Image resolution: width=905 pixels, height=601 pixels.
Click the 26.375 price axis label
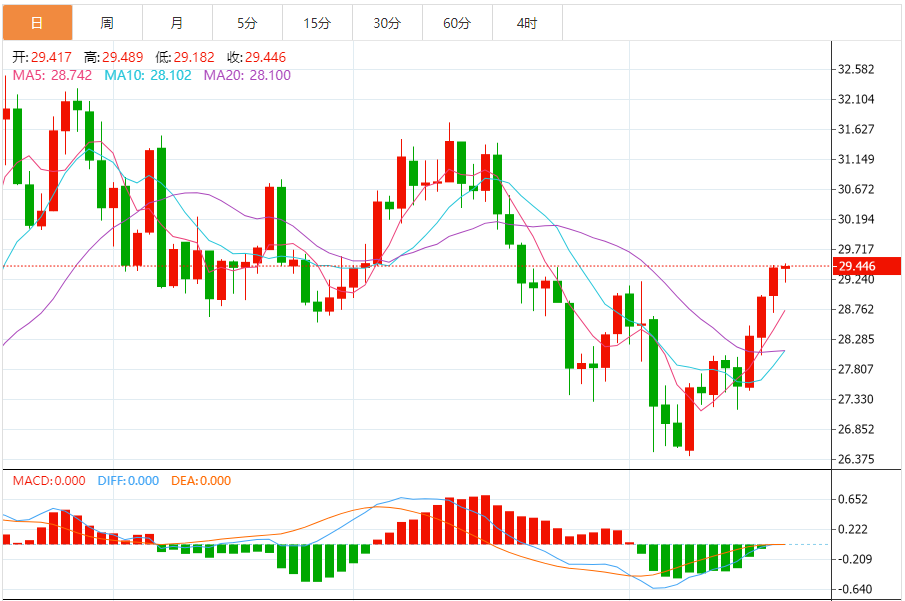click(856, 460)
